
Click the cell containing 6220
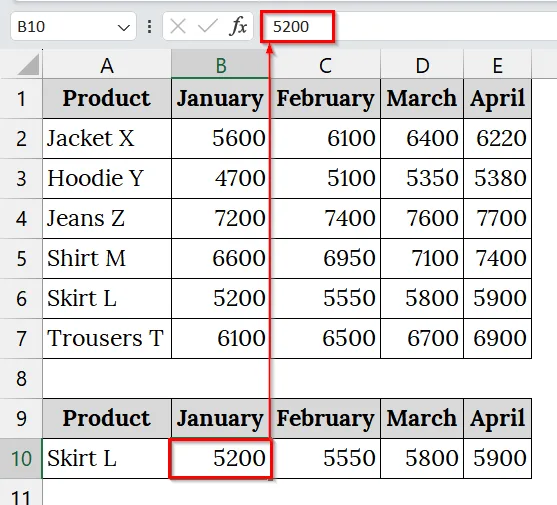tap(497, 139)
